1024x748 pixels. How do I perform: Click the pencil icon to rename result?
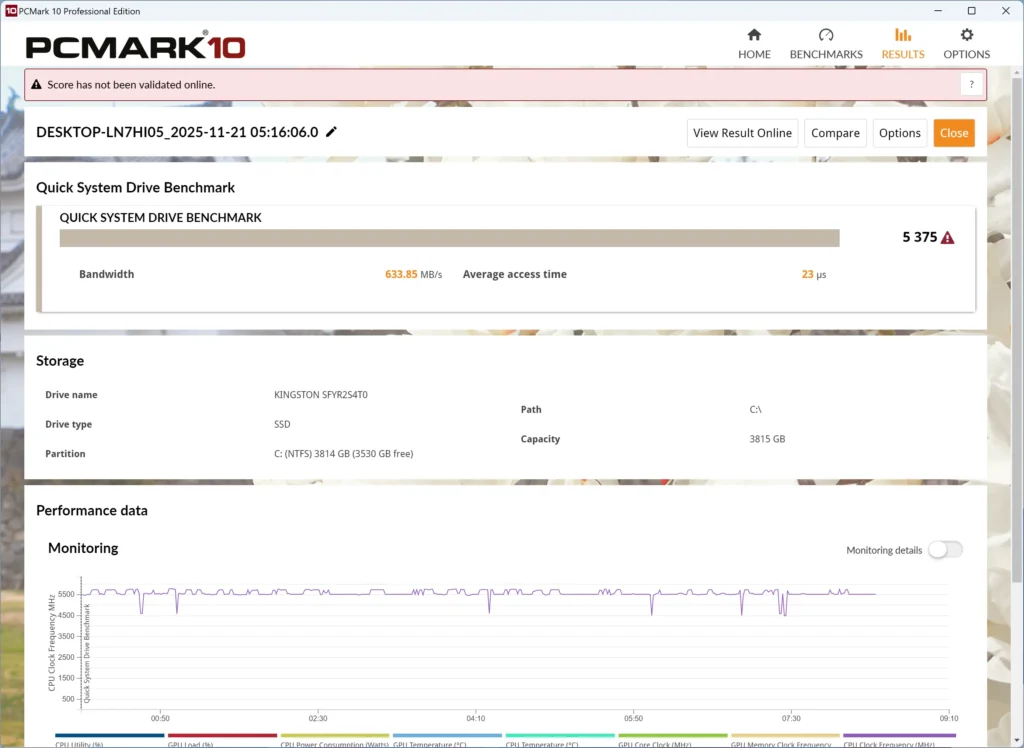click(x=332, y=132)
